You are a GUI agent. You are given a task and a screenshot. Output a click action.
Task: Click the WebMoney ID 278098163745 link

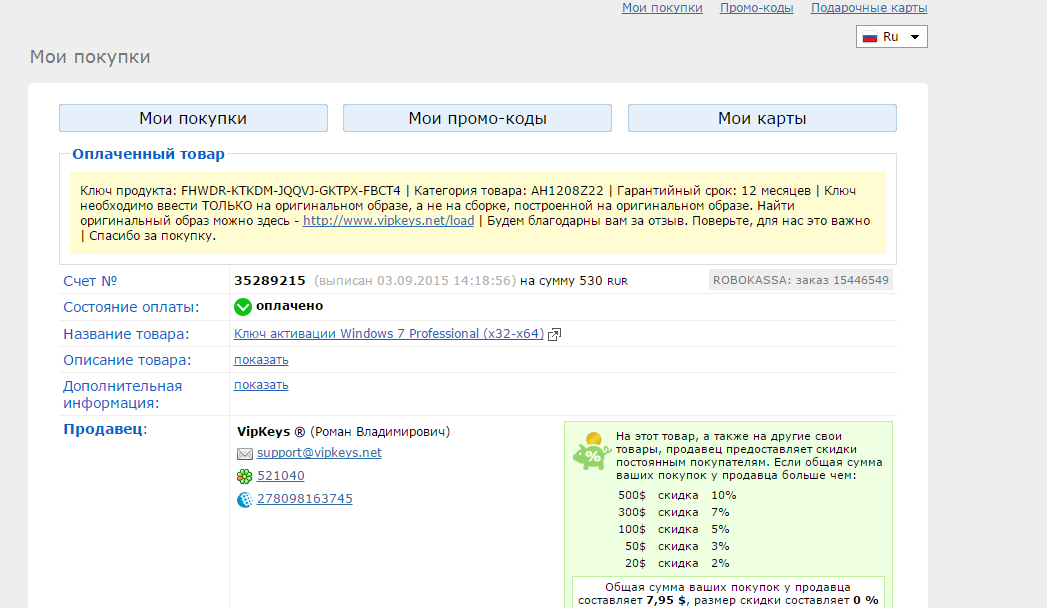305,499
